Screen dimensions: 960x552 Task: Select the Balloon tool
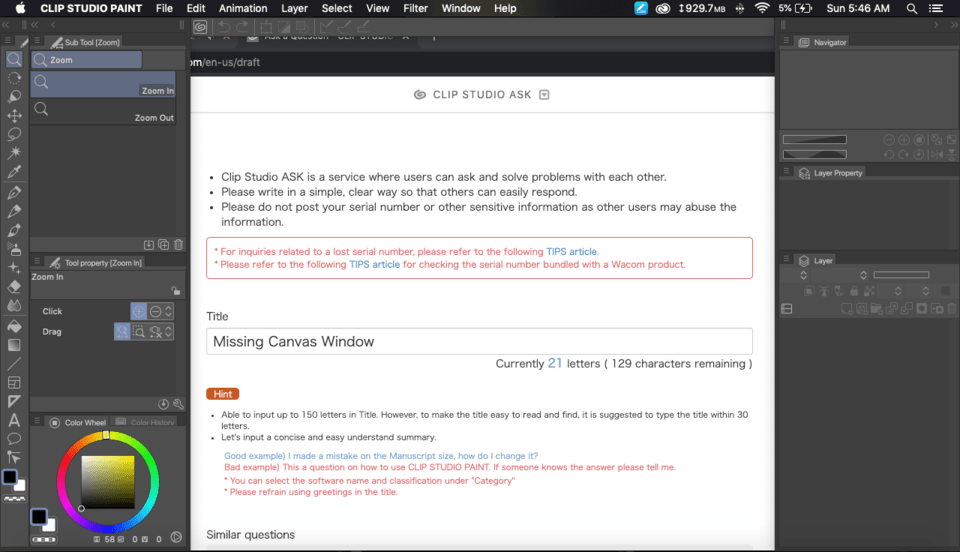point(14,439)
